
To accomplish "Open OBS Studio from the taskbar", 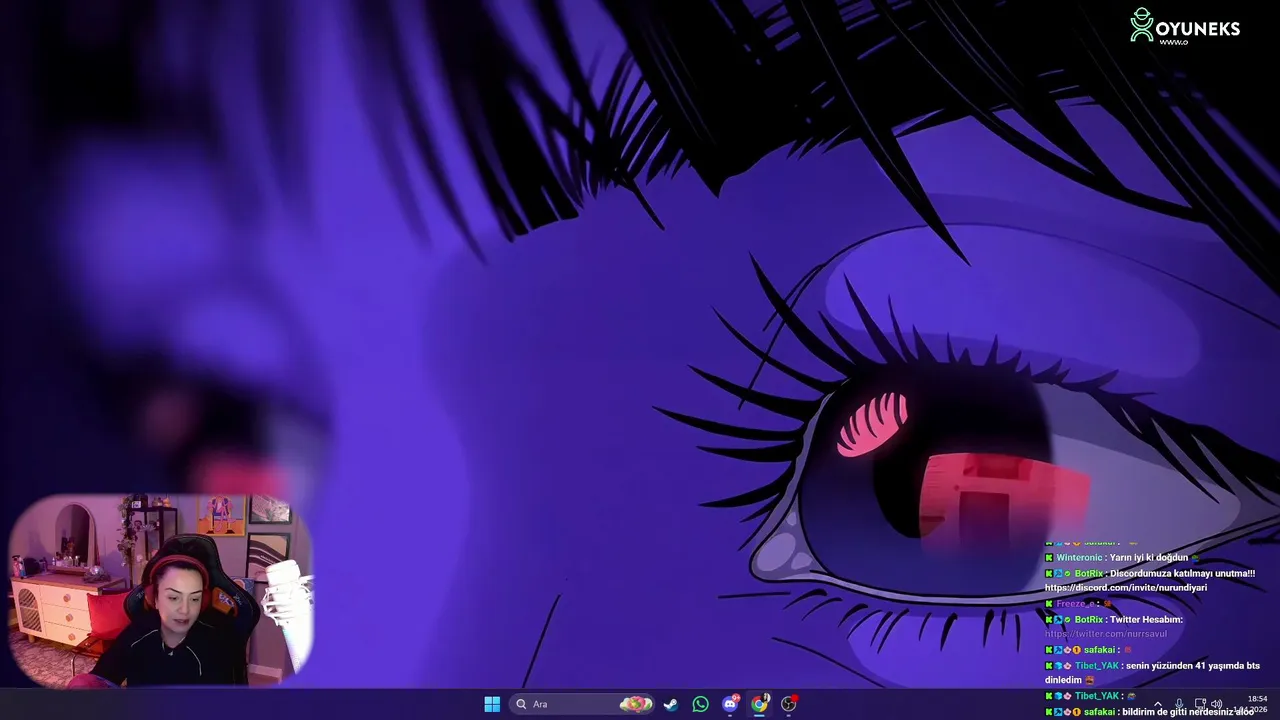I will pyautogui.click(x=789, y=704).
